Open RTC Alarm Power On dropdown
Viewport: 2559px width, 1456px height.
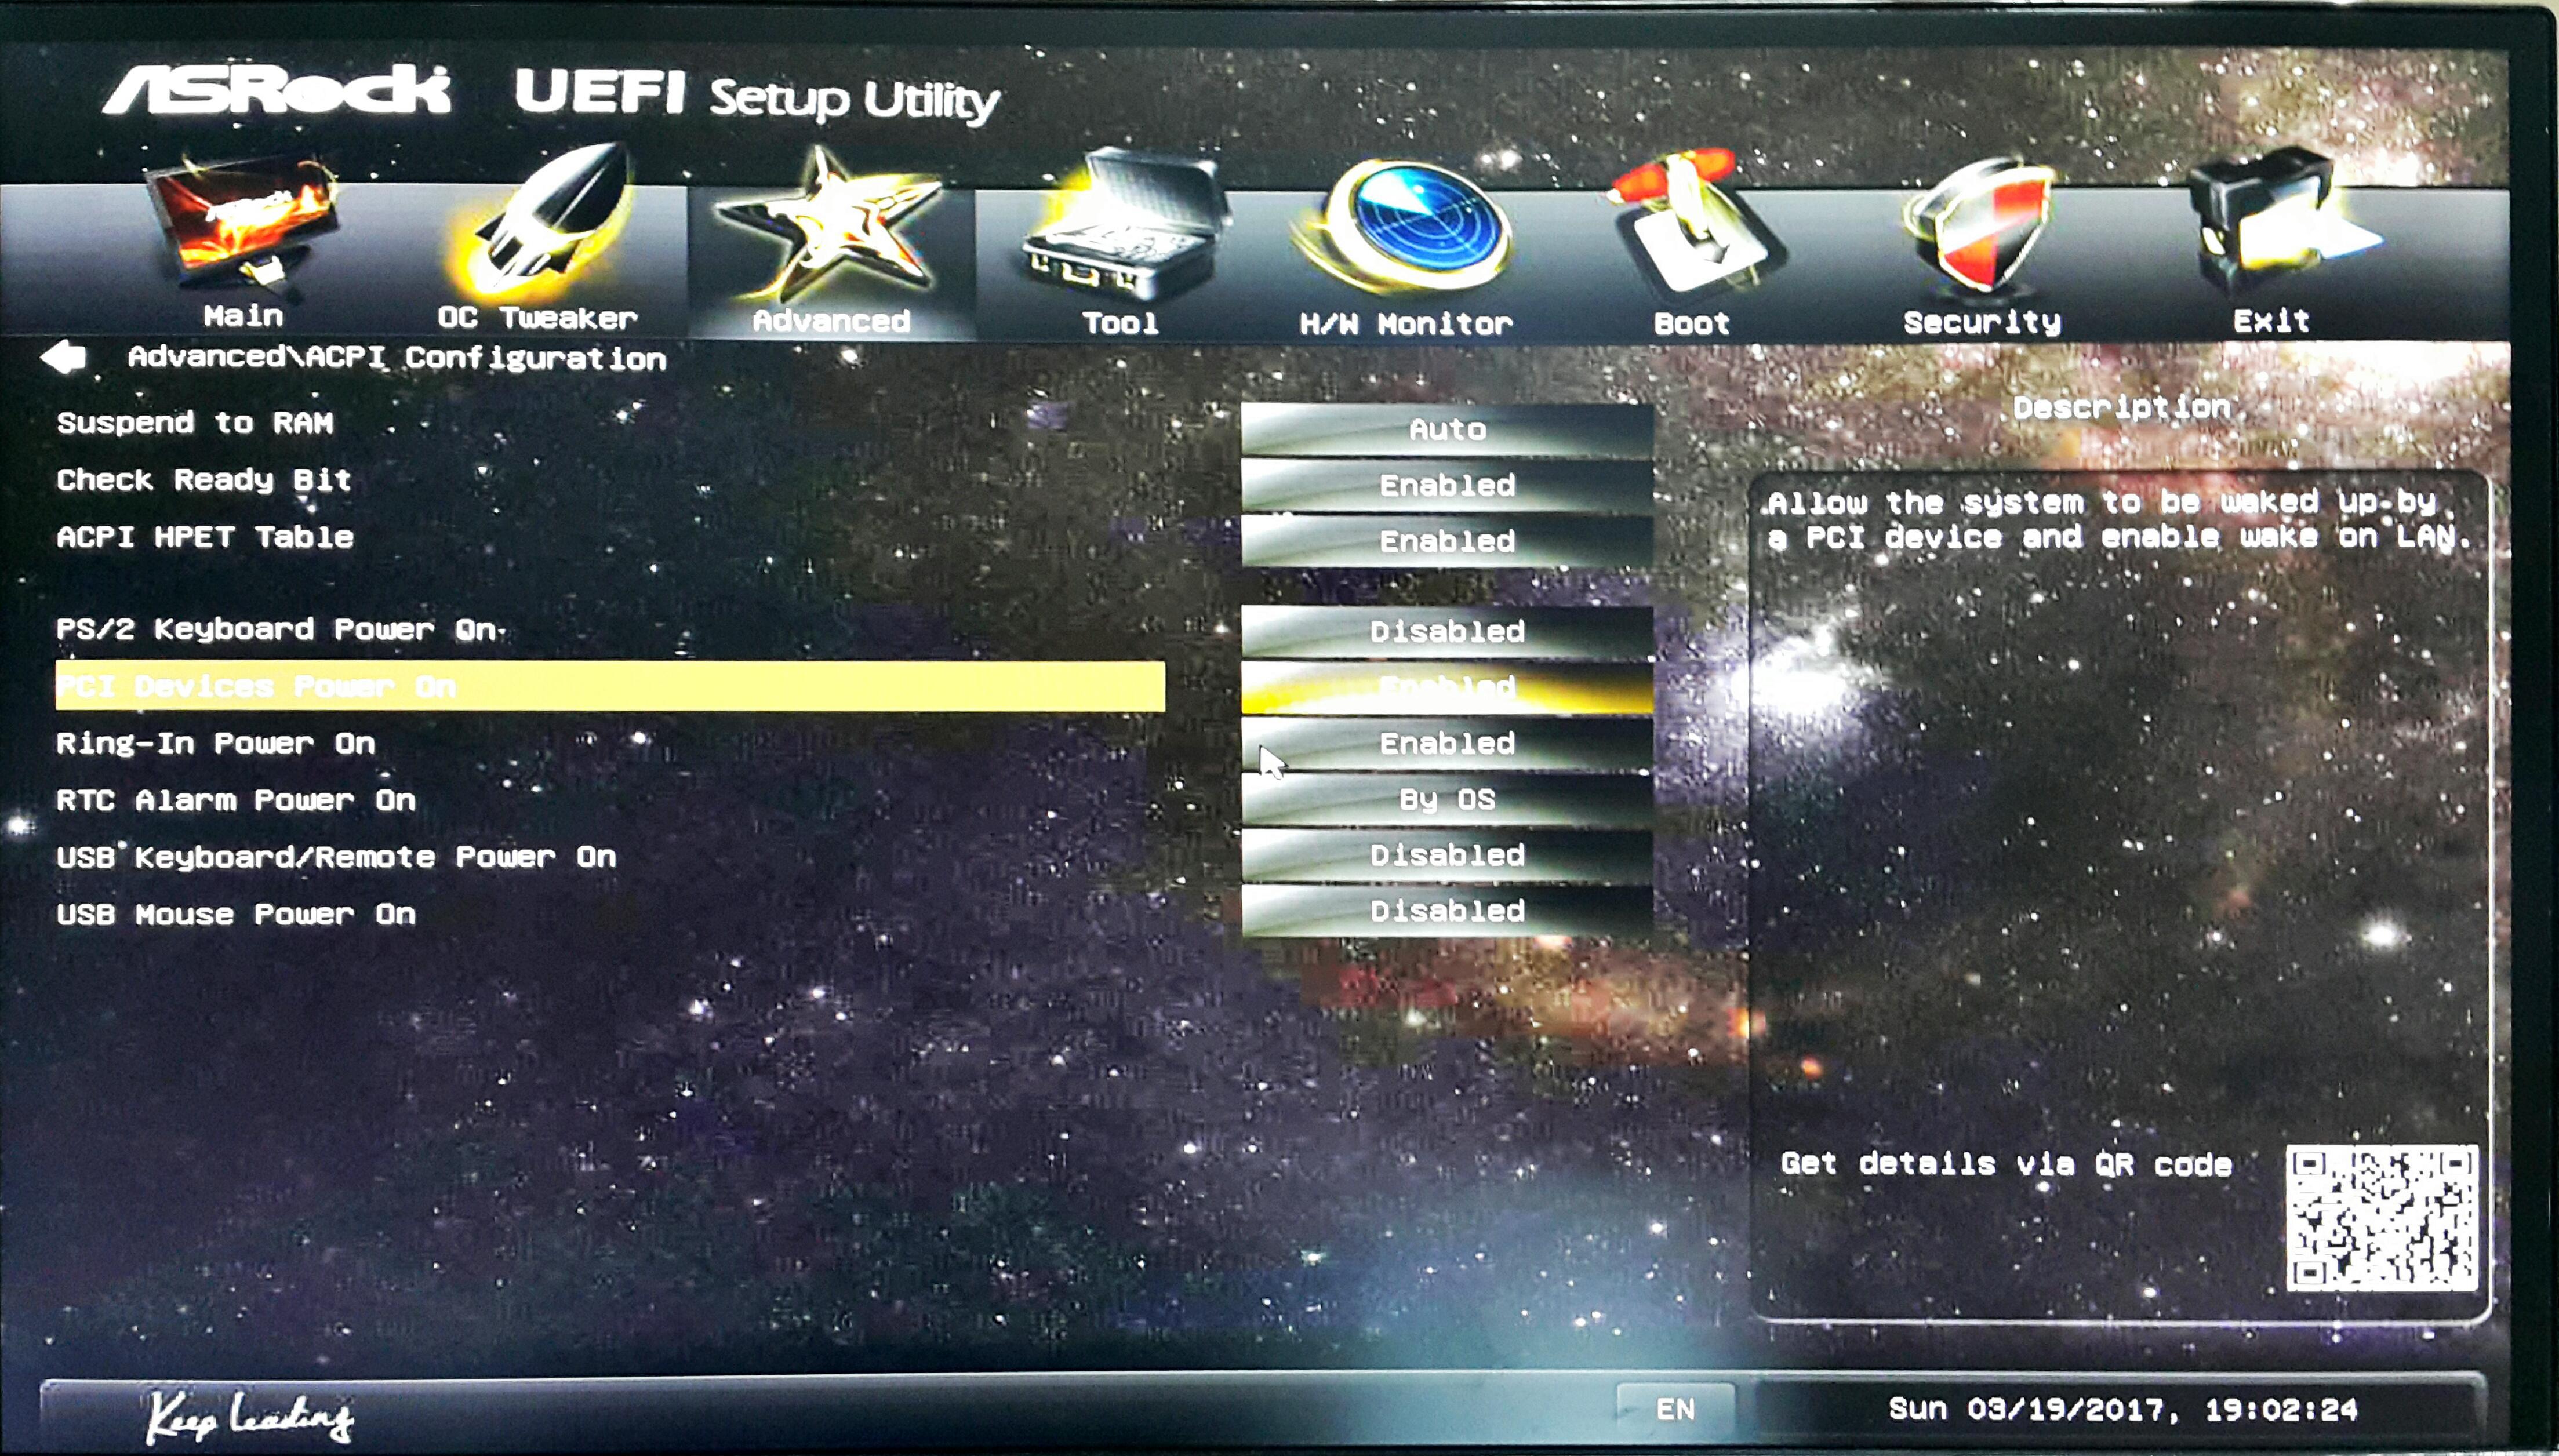pyautogui.click(x=1446, y=799)
